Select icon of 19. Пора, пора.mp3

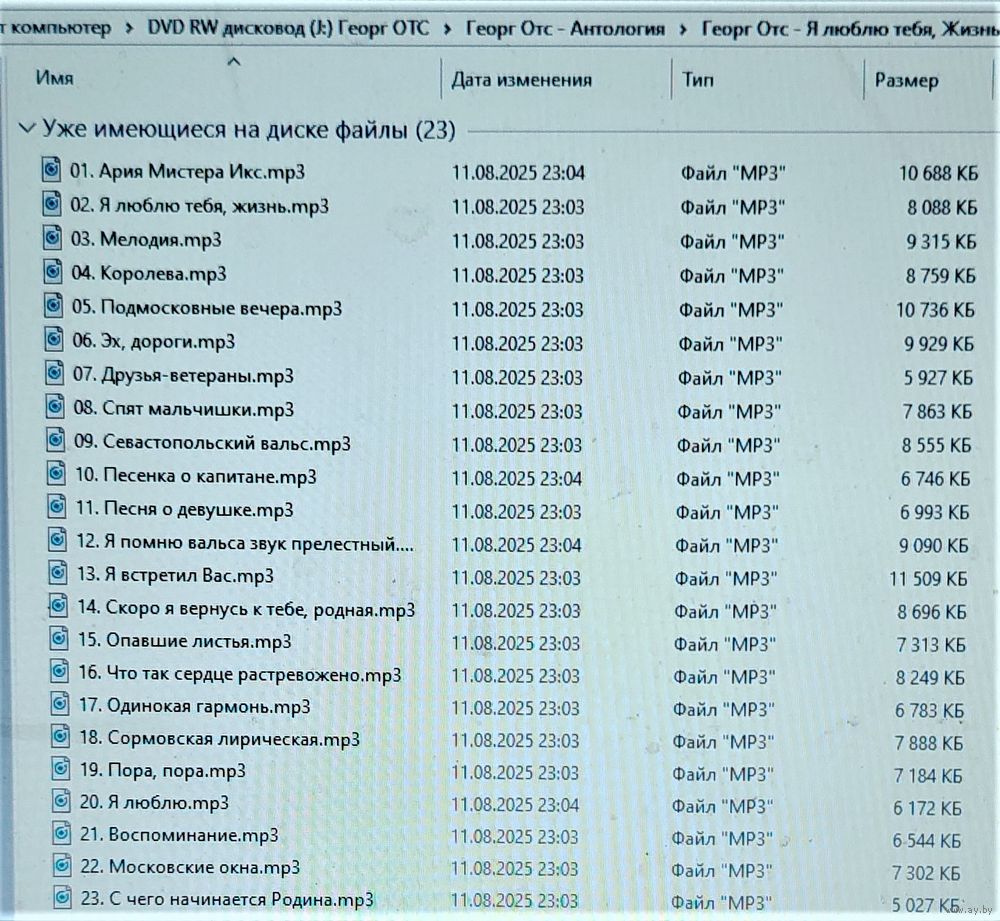click(x=61, y=769)
